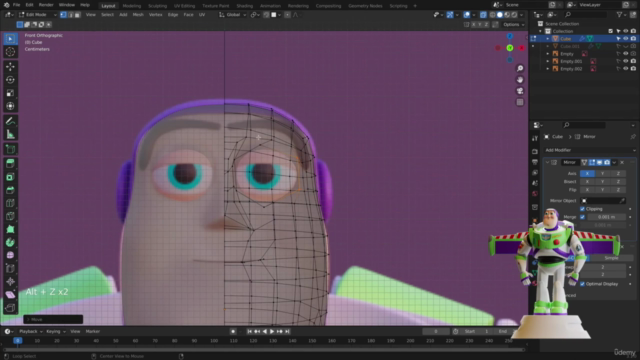Screen dimensions: 640x360
Task: Select the Rotate tool
Action: tap(10, 80)
